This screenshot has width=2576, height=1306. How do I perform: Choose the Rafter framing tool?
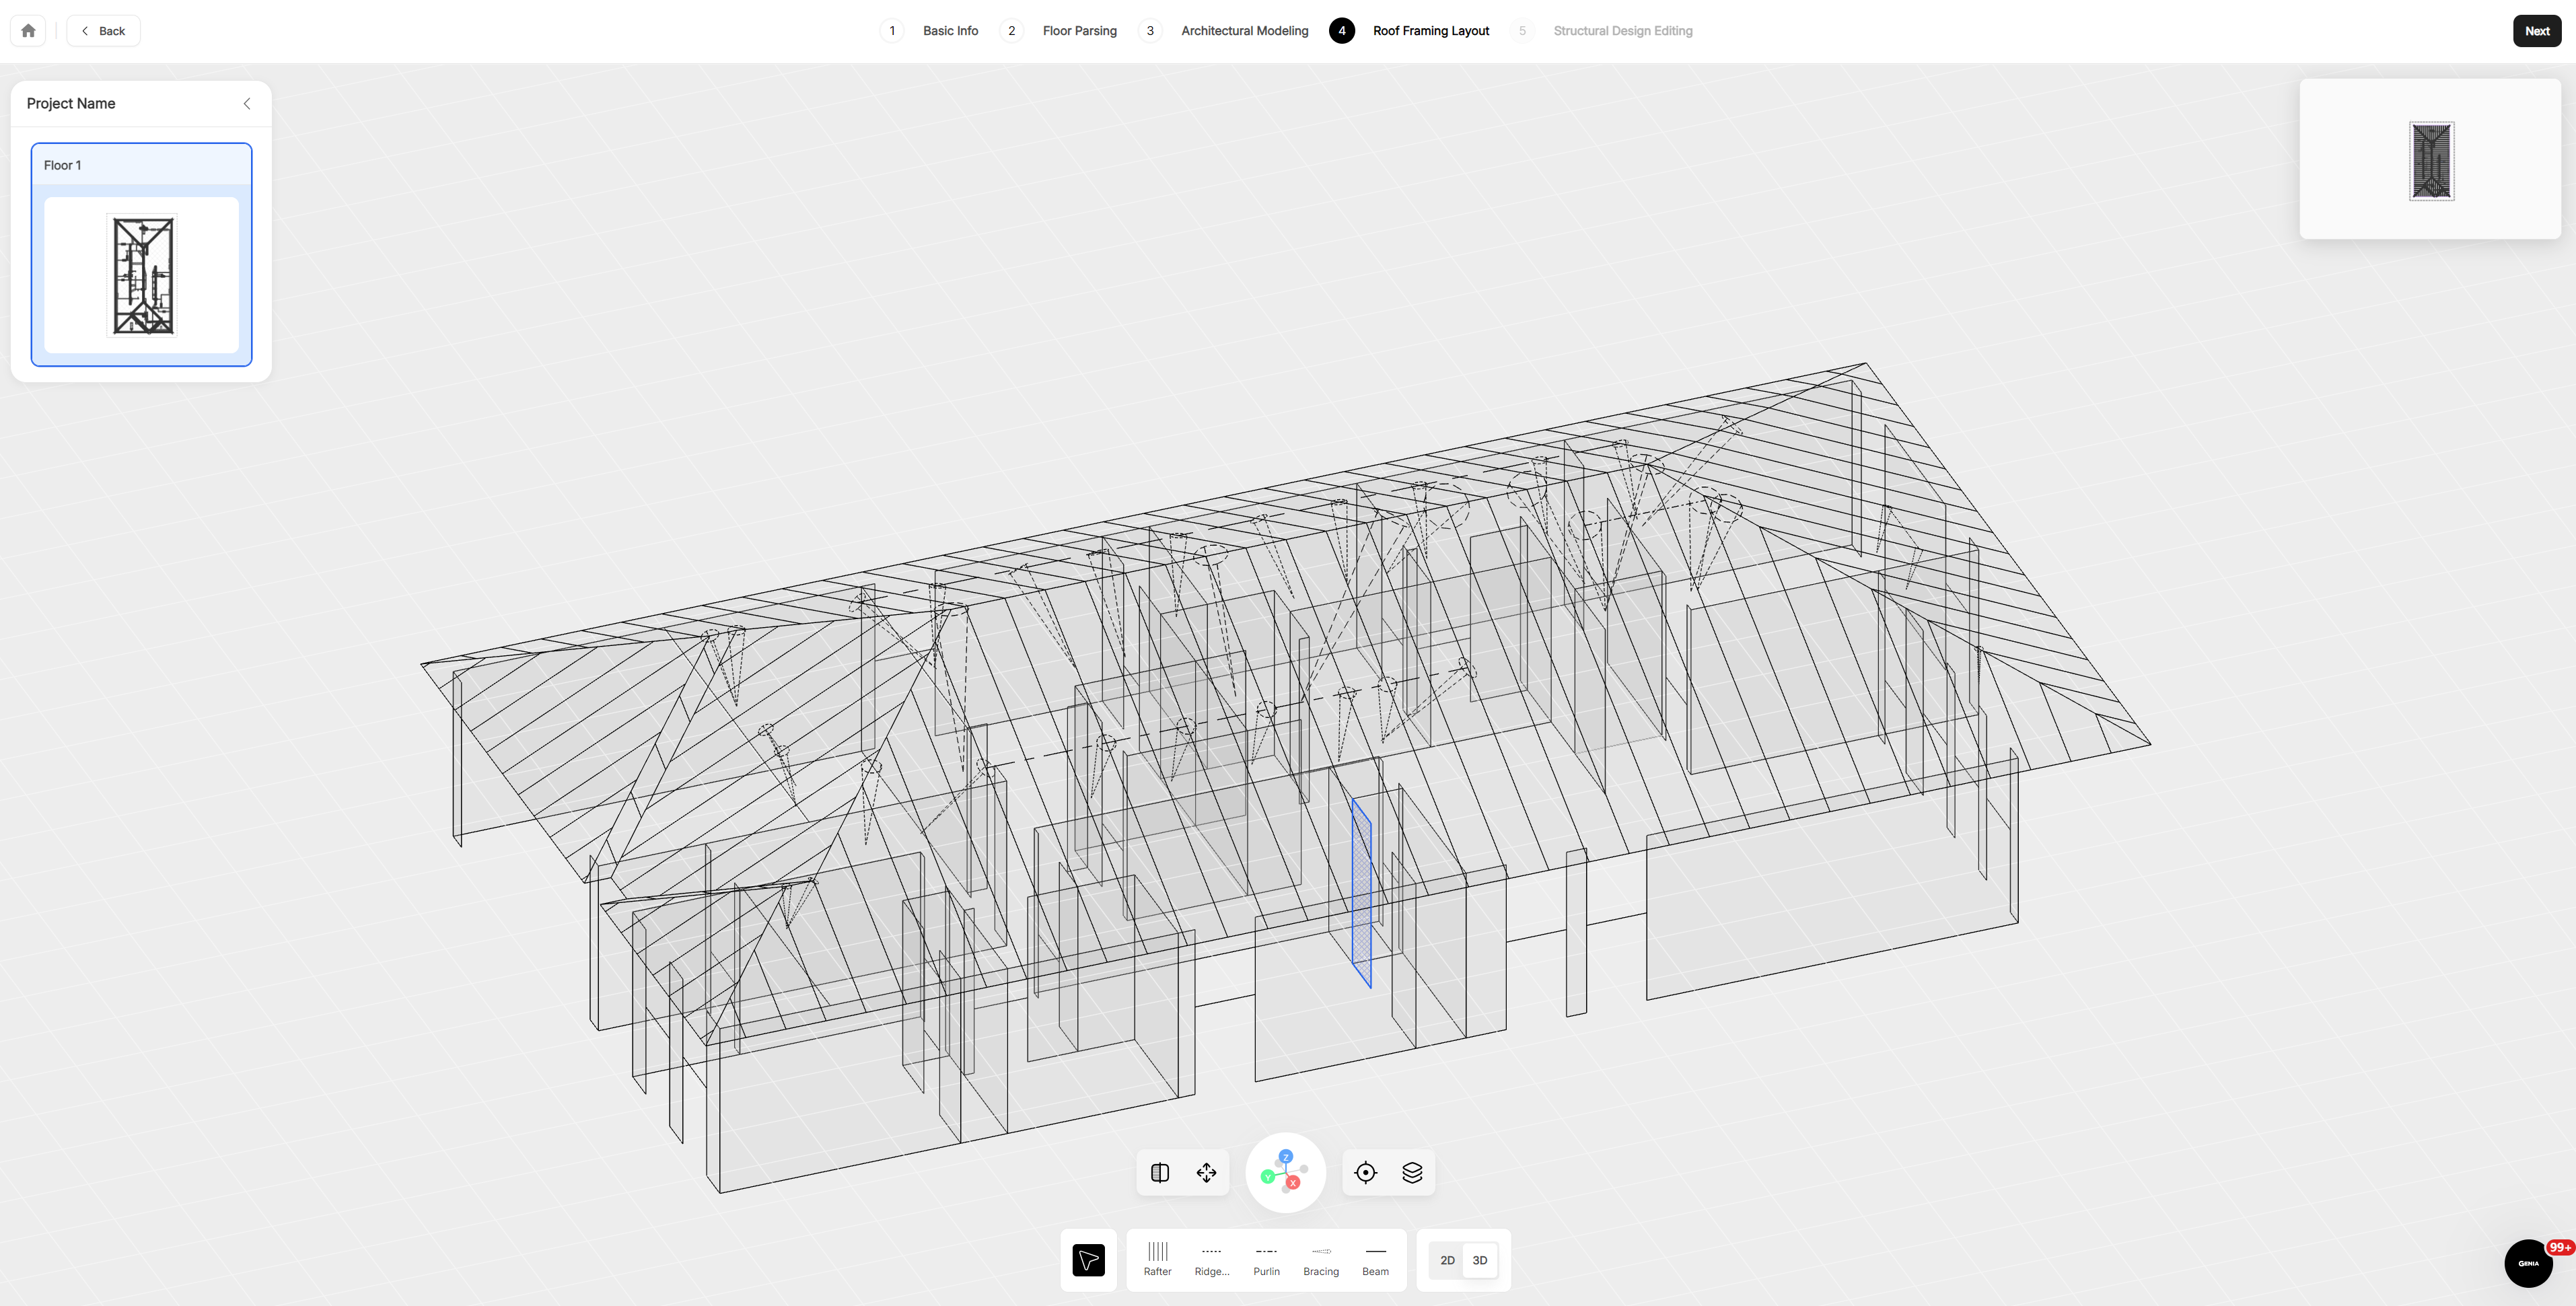pos(1157,1260)
